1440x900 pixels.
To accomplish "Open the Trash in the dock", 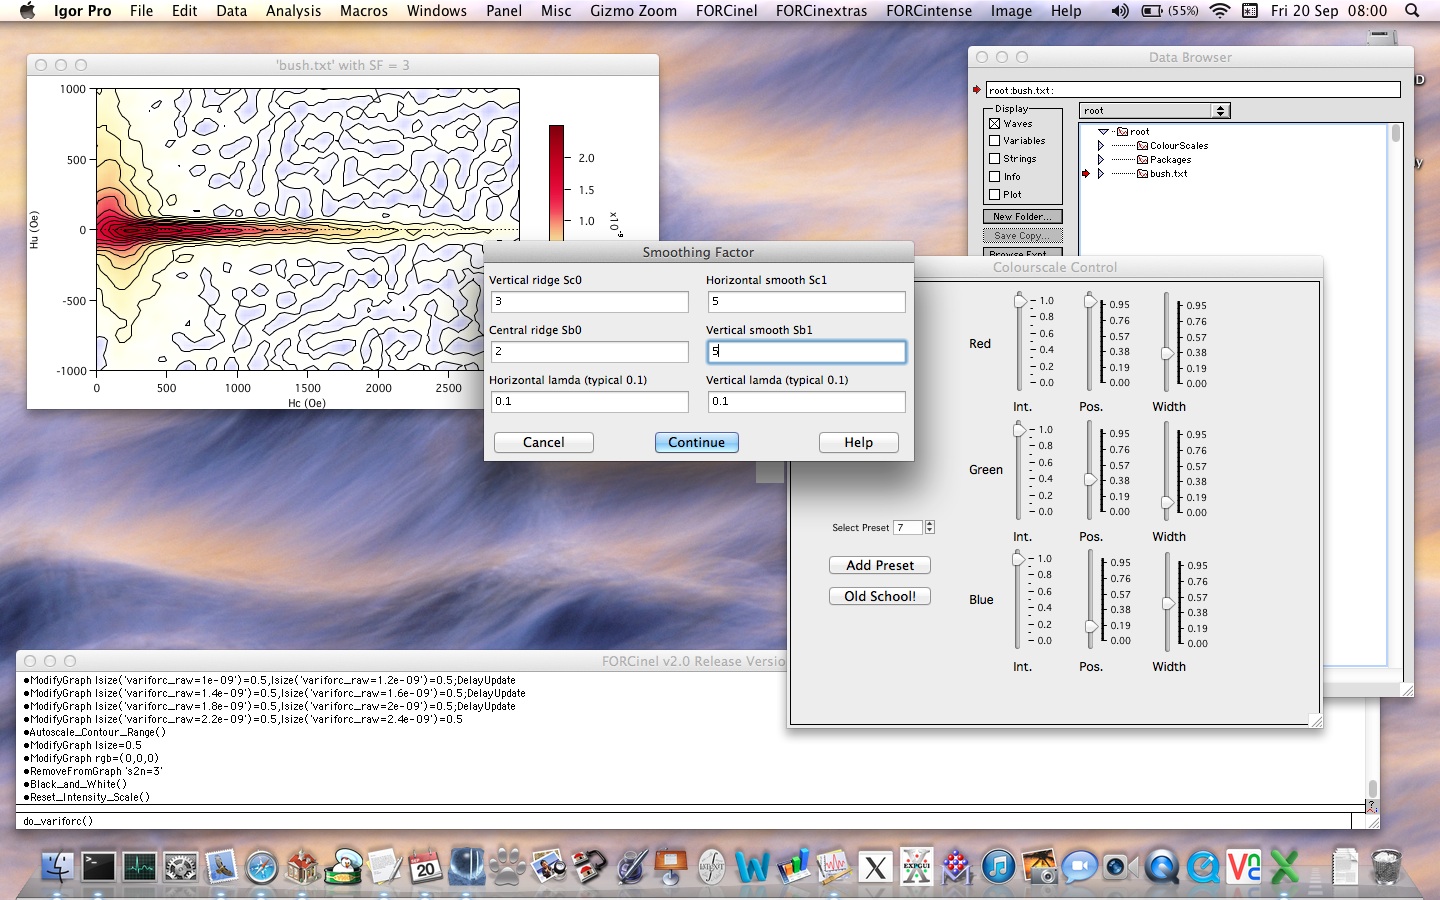I will [x=1386, y=866].
